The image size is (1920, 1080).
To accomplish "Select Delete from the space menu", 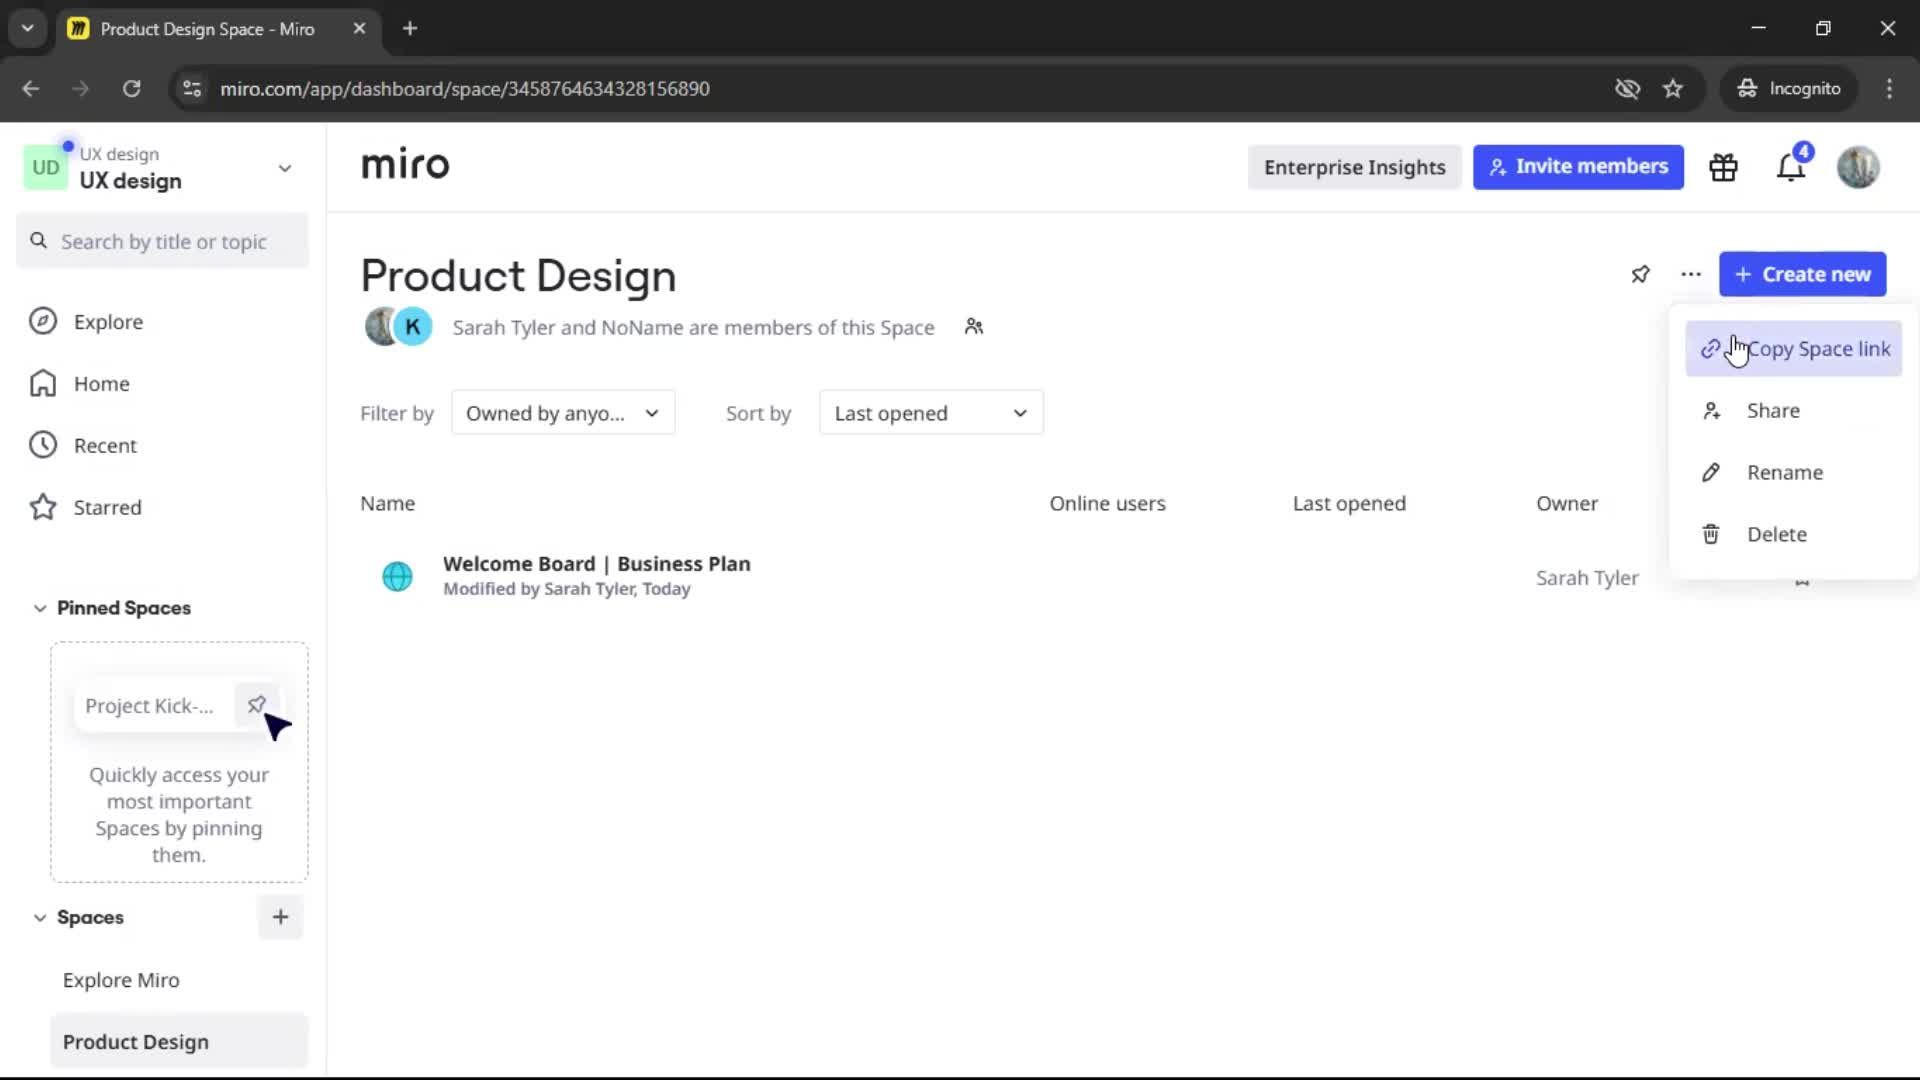I will pyautogui.click(x=1794, y=535).
